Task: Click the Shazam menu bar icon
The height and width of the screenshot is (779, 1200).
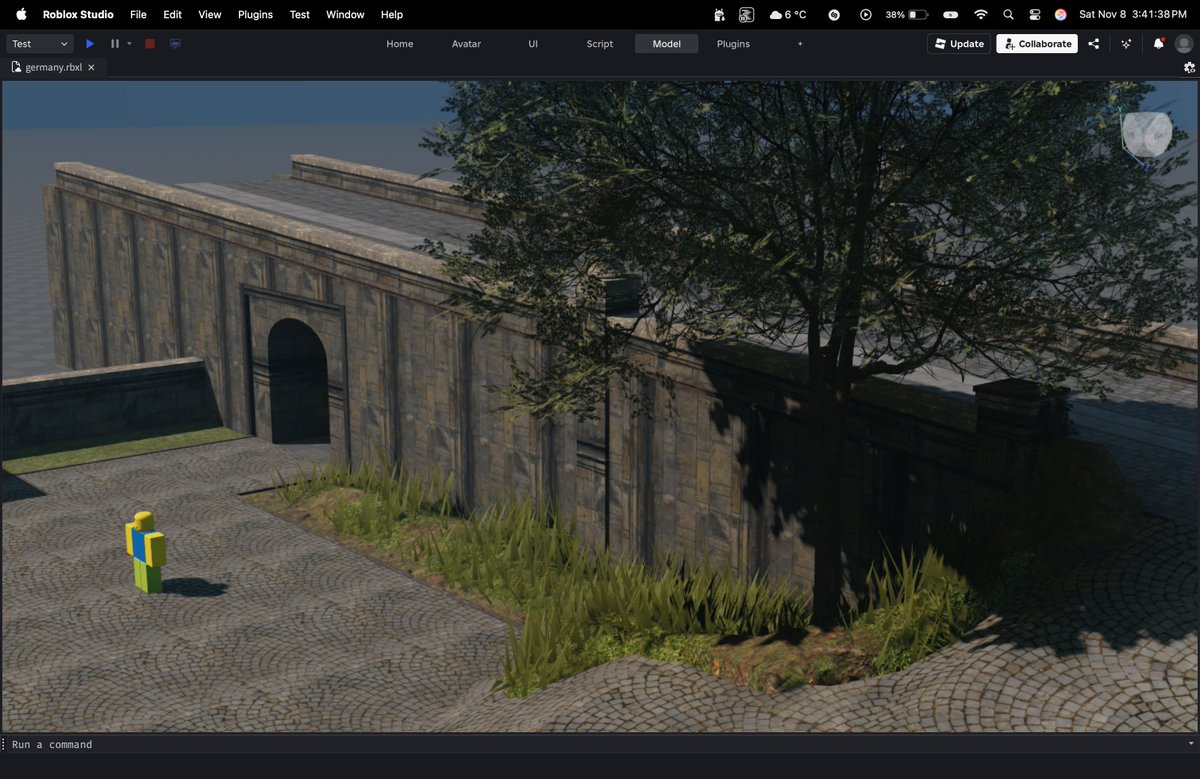Action: [x=835, y=14]
